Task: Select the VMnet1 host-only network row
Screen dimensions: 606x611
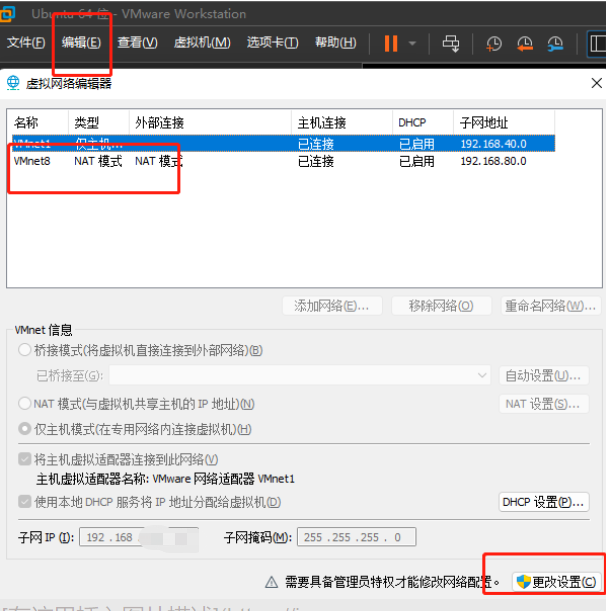Action: pos(283,143)
